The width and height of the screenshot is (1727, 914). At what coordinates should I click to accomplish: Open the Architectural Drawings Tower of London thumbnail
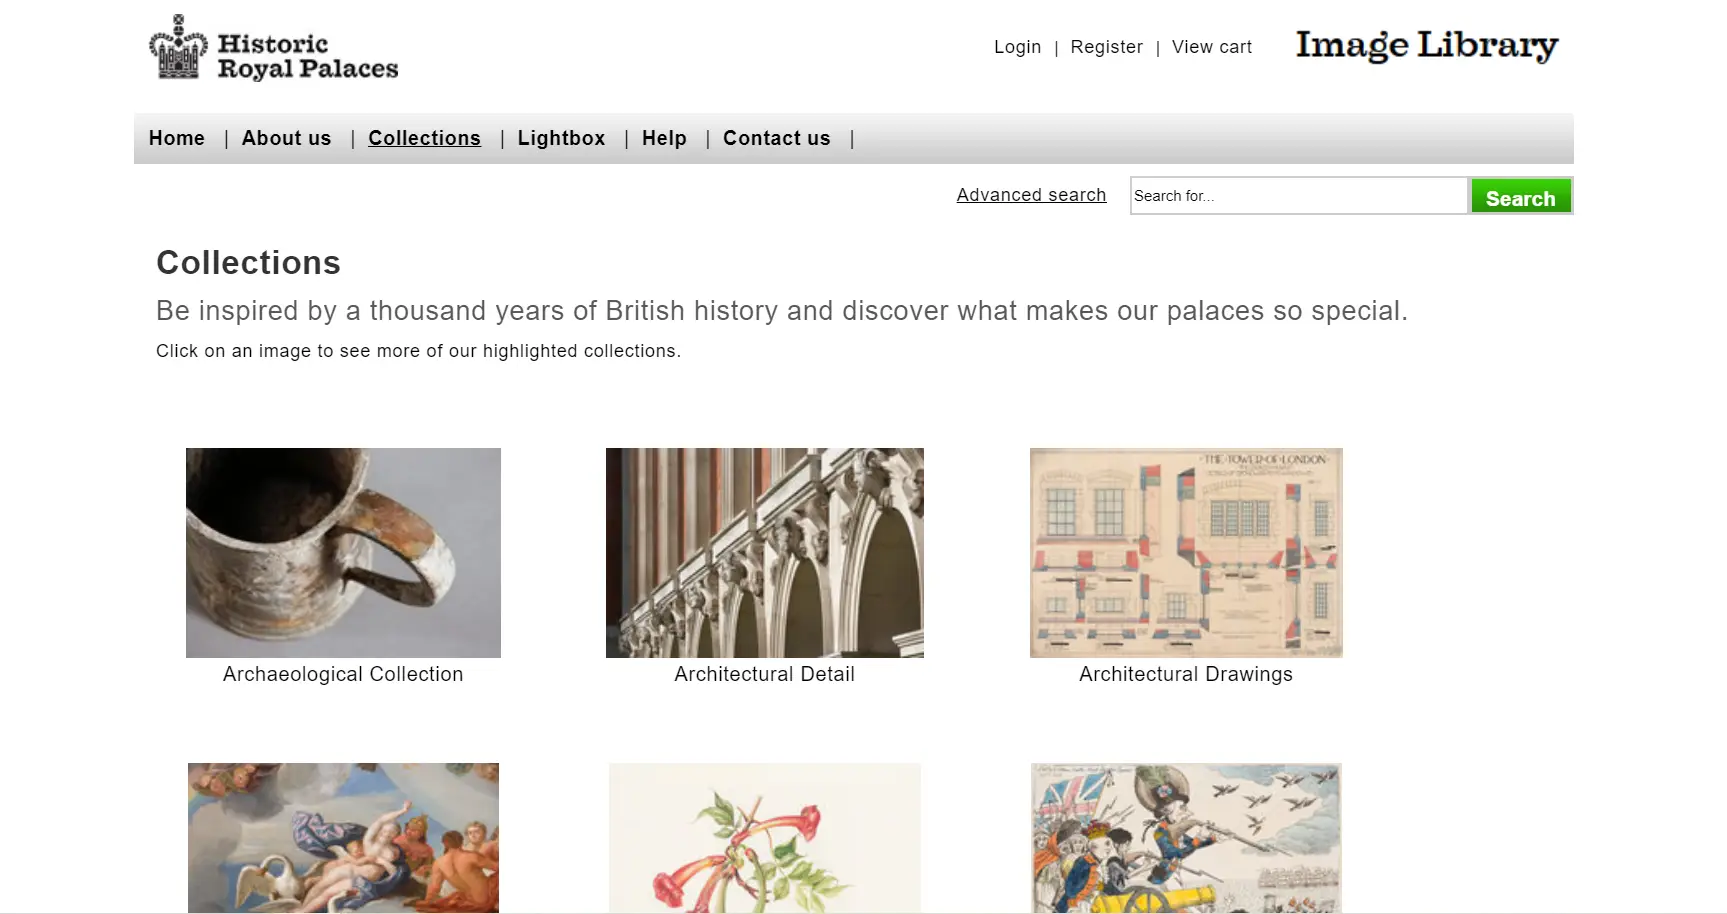[x=1186, y=553]
